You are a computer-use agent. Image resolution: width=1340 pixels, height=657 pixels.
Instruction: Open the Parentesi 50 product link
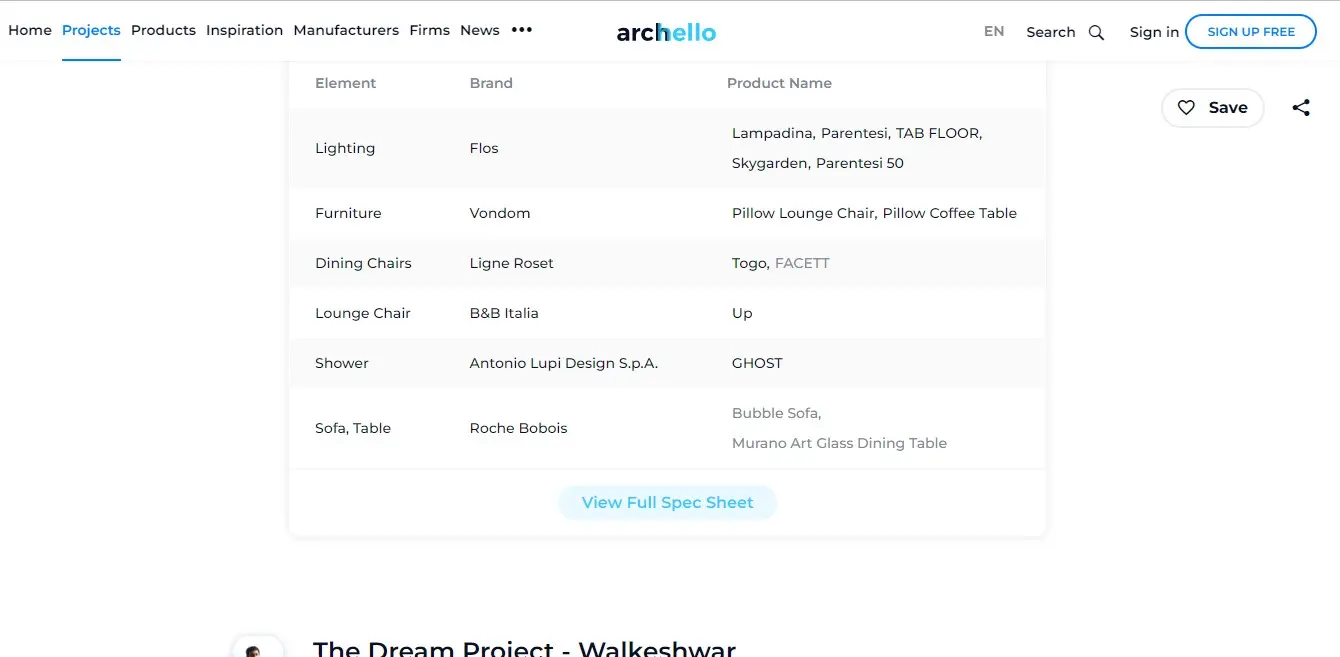(860, 163)
